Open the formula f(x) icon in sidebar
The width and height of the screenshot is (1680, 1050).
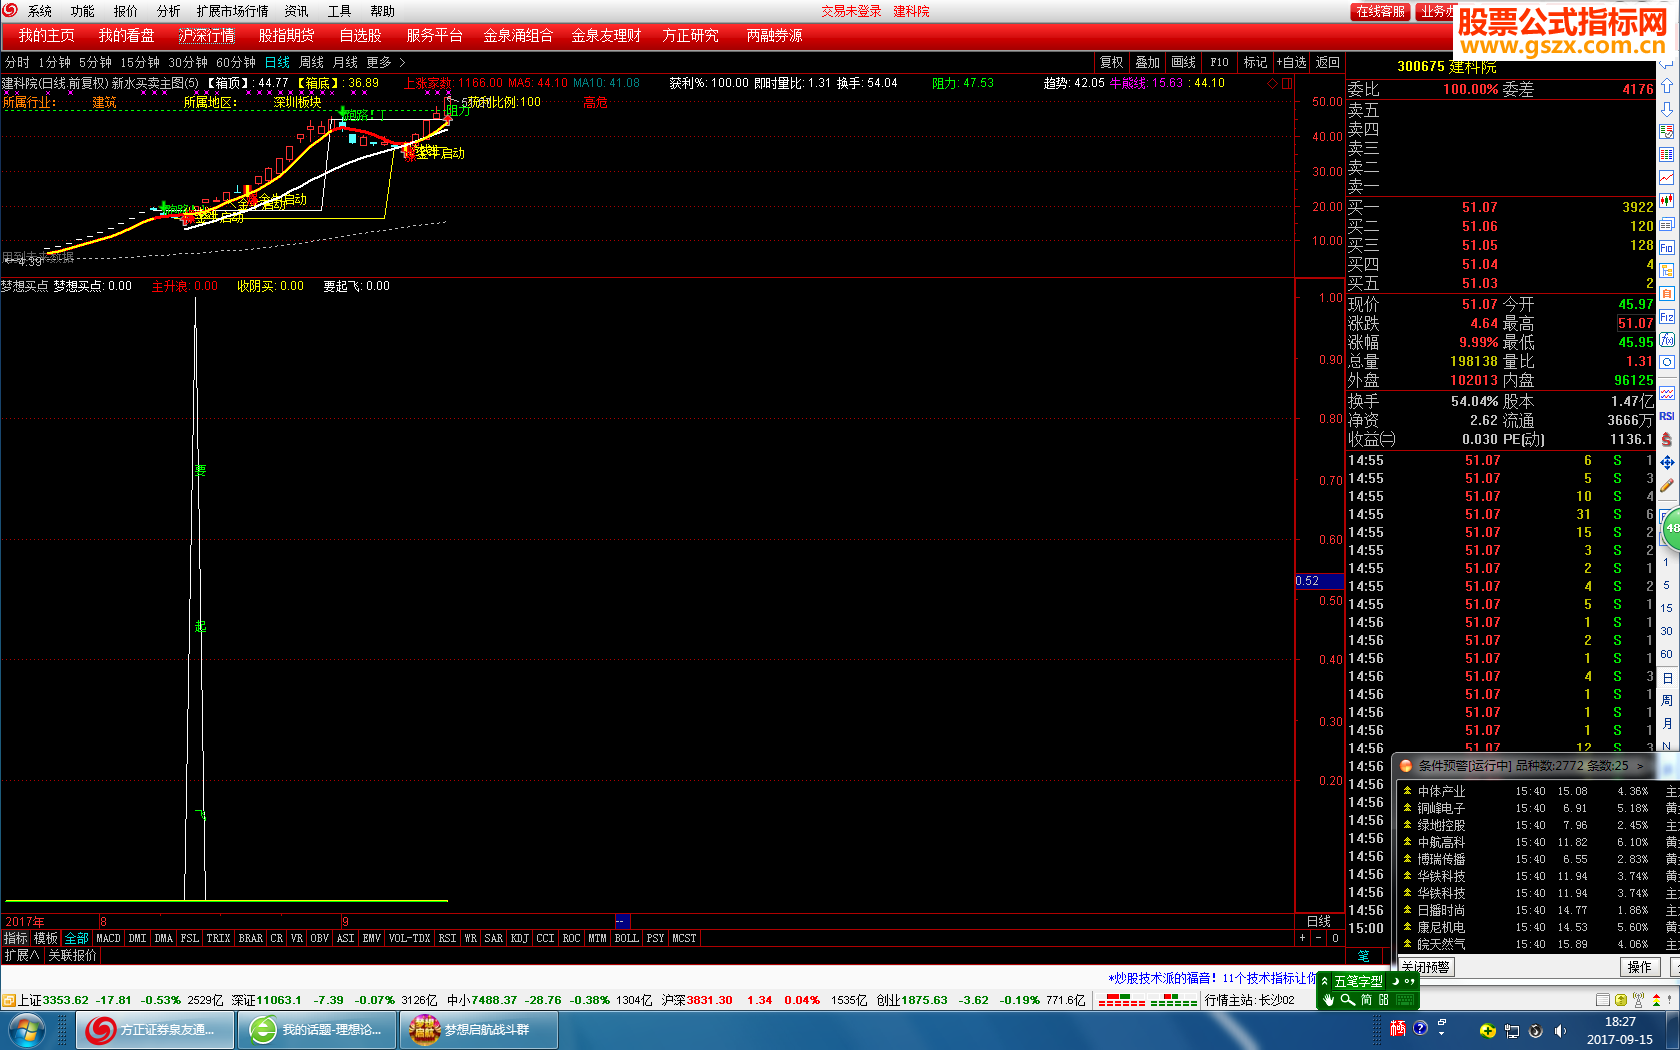pyautogui.click(x=1666, y=340)
